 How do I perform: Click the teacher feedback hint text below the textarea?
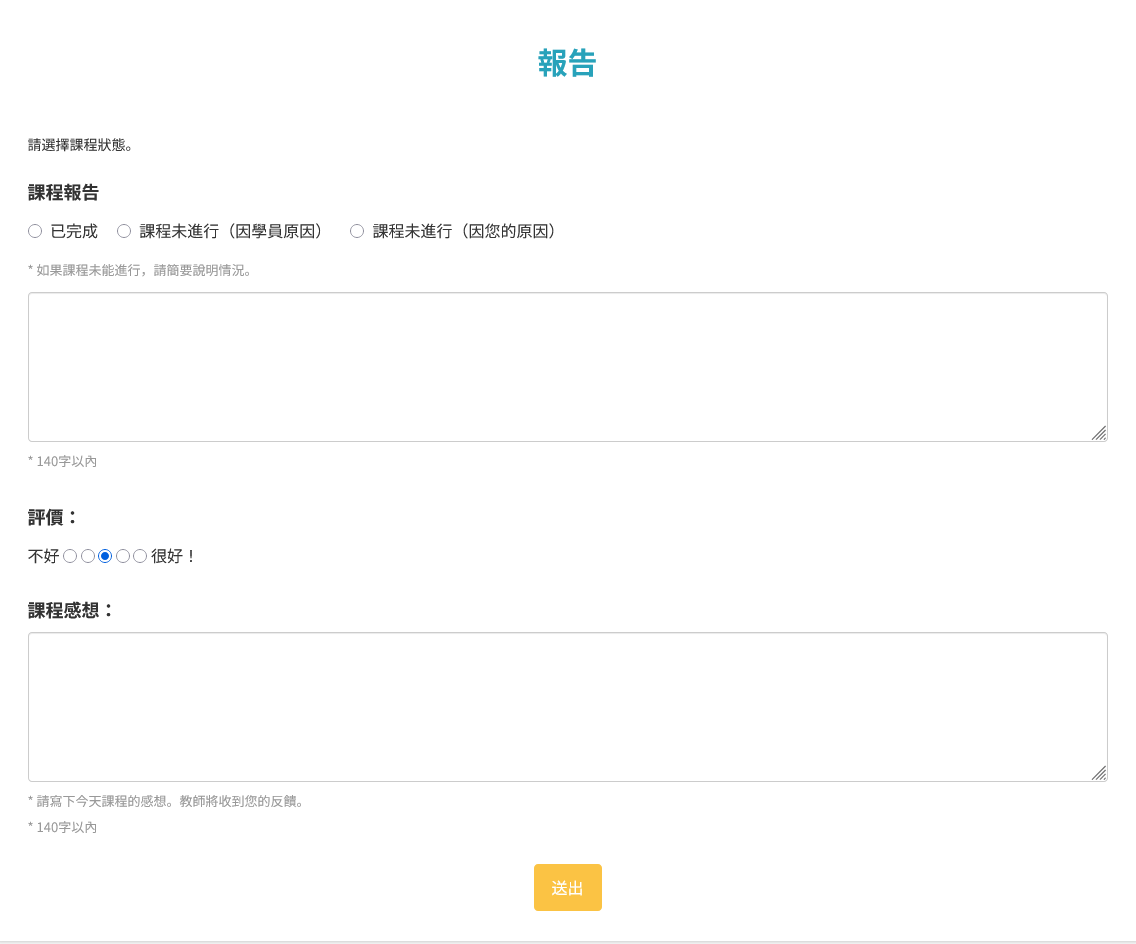point(165,801)
